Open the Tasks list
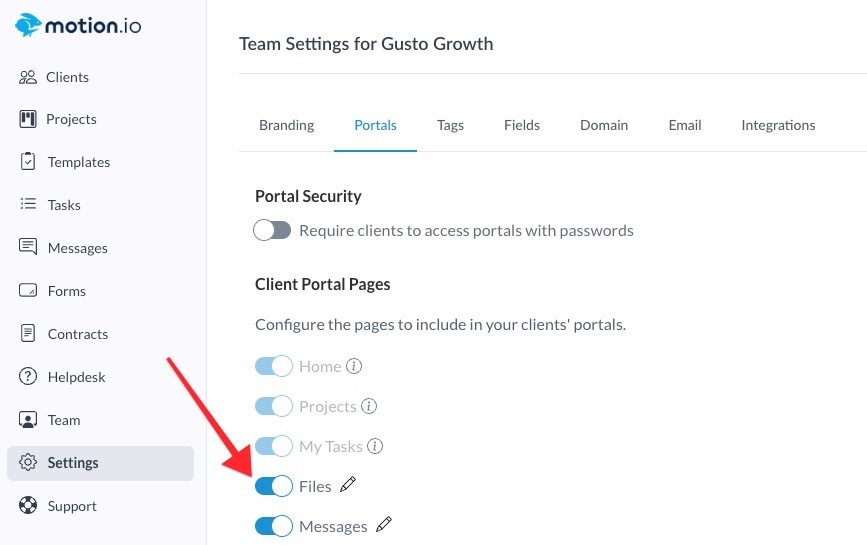The height and width of the screenshot is (545, 867). 64,205
